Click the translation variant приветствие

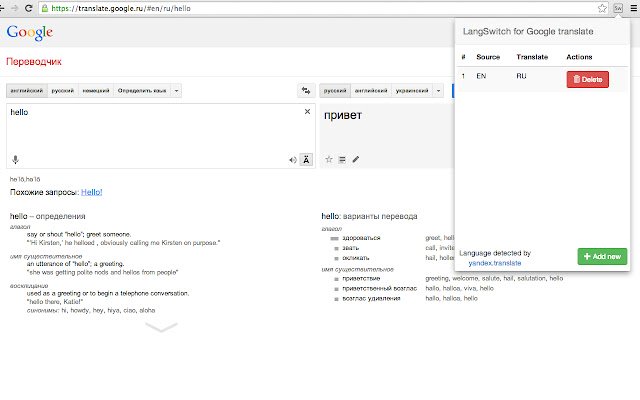click(x=361, y=278)
